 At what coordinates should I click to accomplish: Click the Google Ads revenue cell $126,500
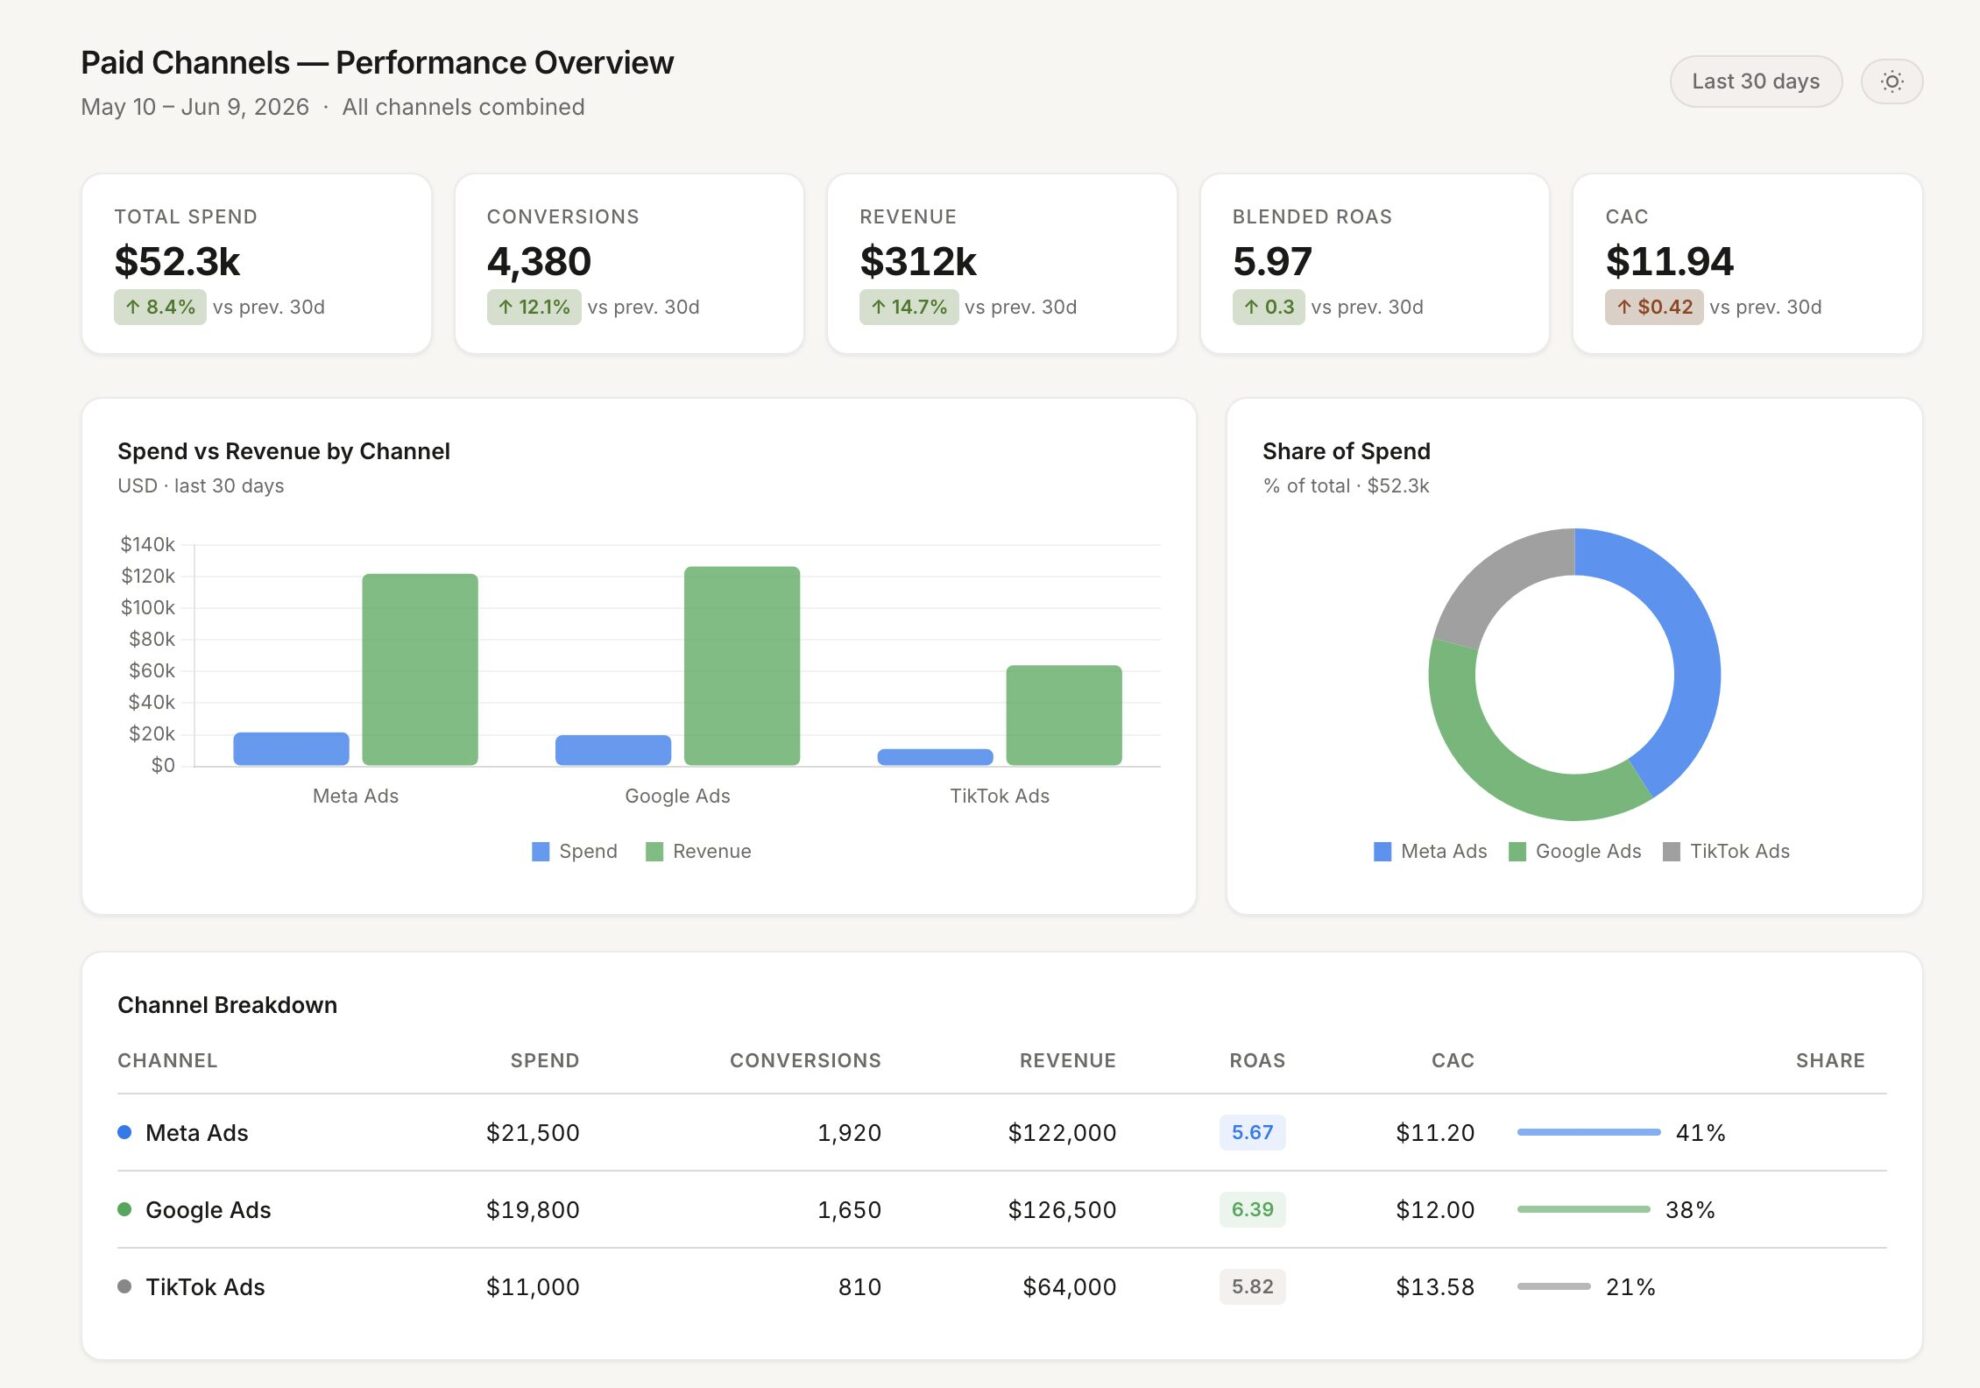click(1062, 1209)
